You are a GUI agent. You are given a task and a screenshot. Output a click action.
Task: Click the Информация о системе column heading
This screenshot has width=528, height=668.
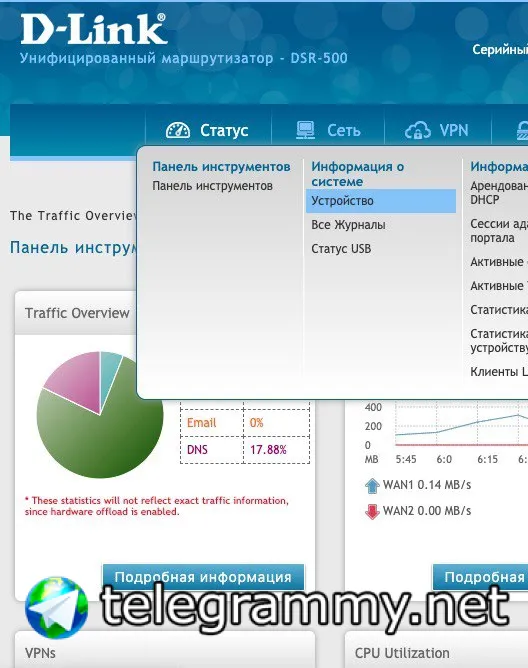(358, 174)
